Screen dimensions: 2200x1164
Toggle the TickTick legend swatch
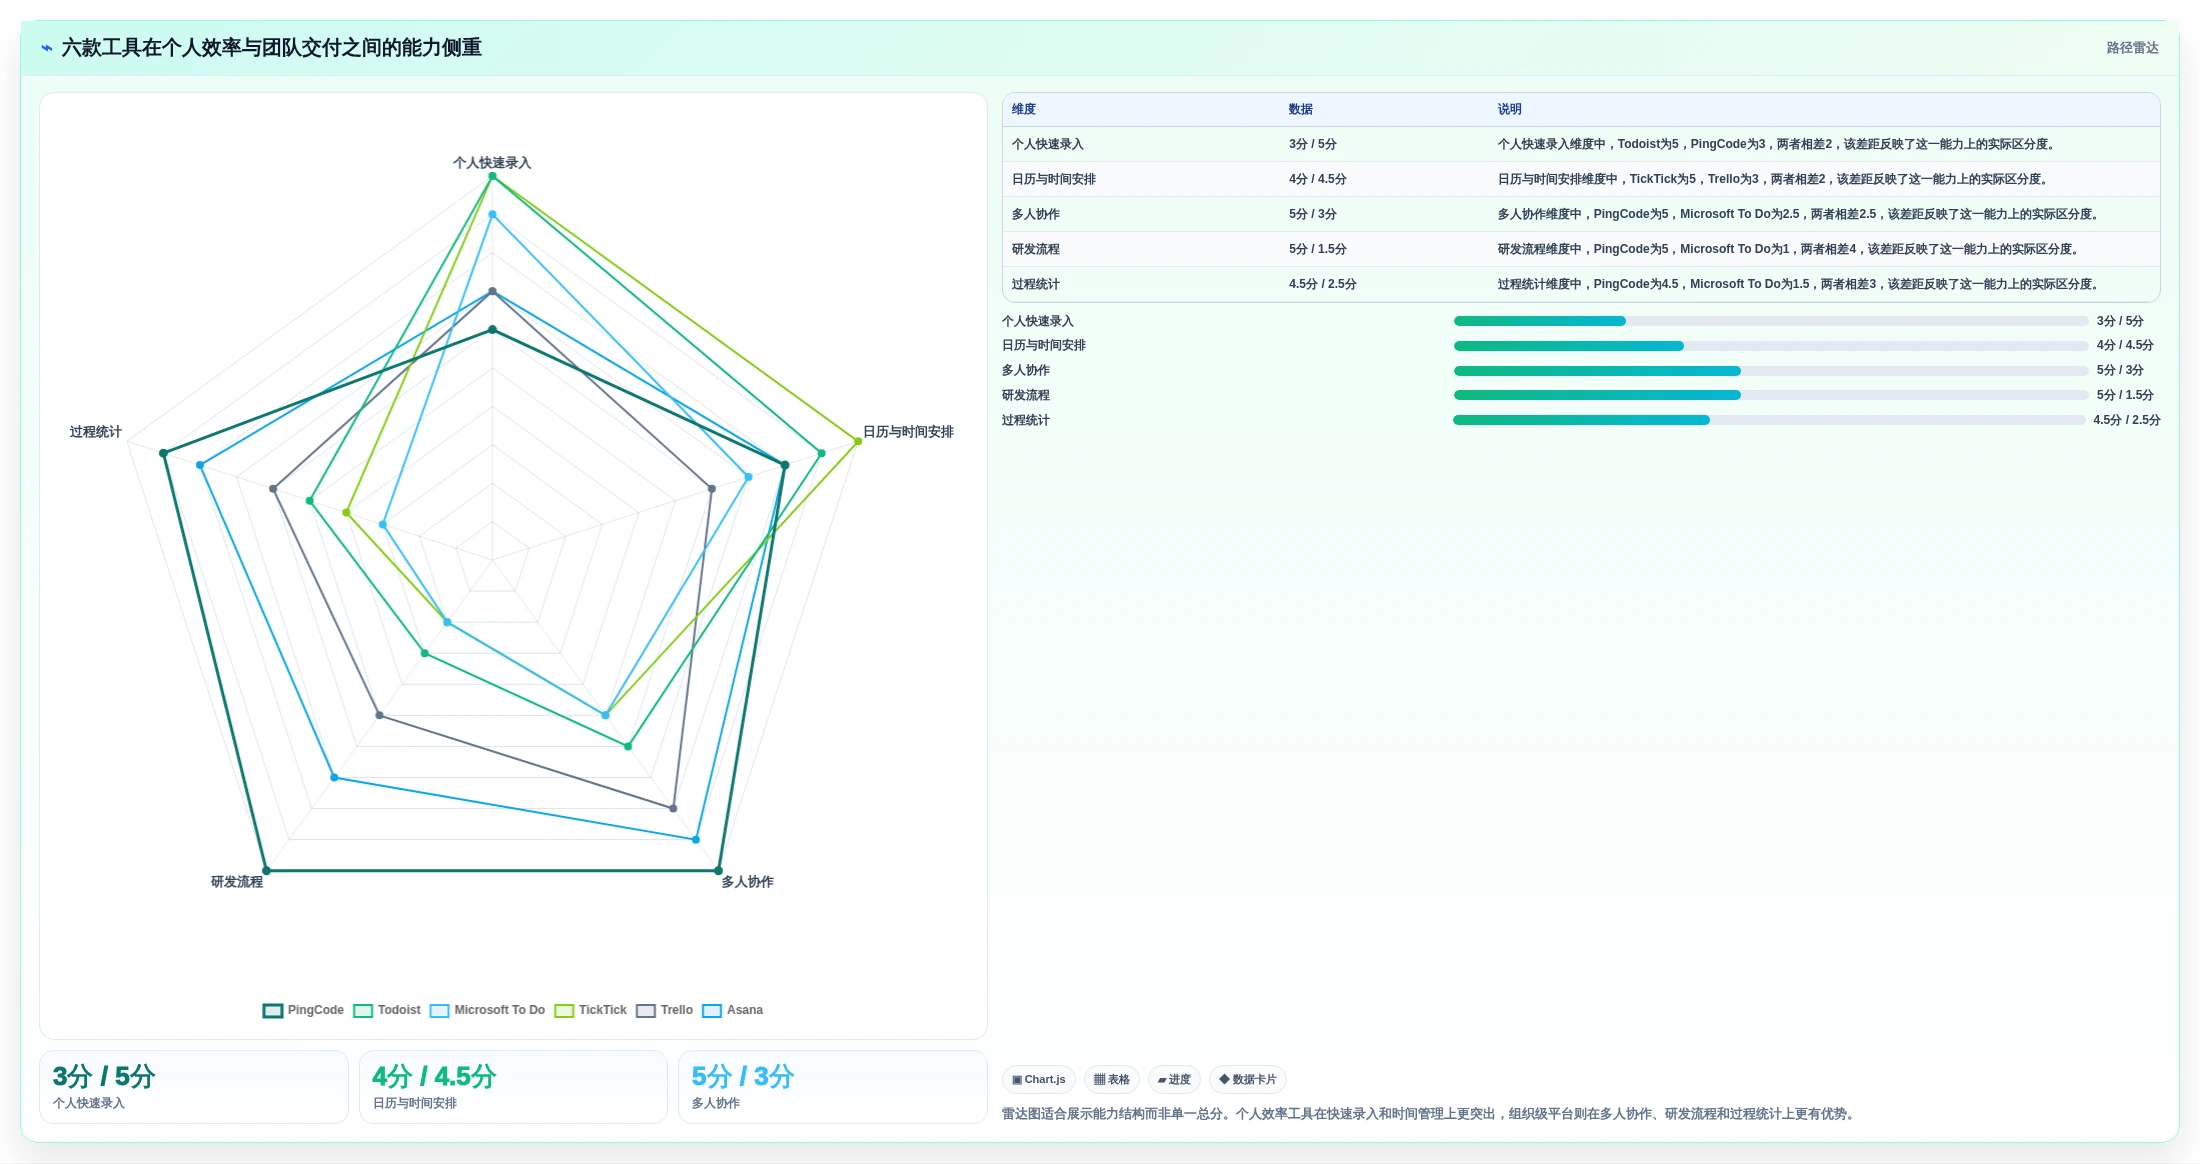(564, 1011)
